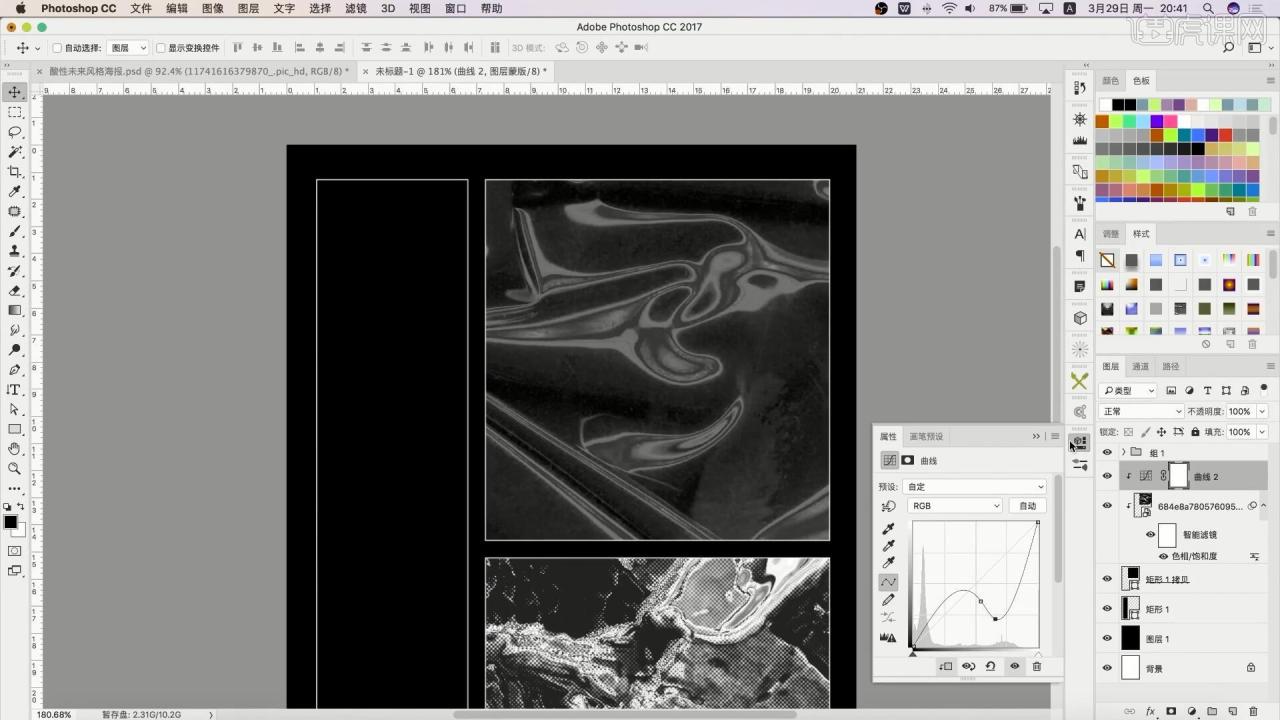
Task: Hide the 684e8a780576095 smart object layer
Action: [1107, 506]
